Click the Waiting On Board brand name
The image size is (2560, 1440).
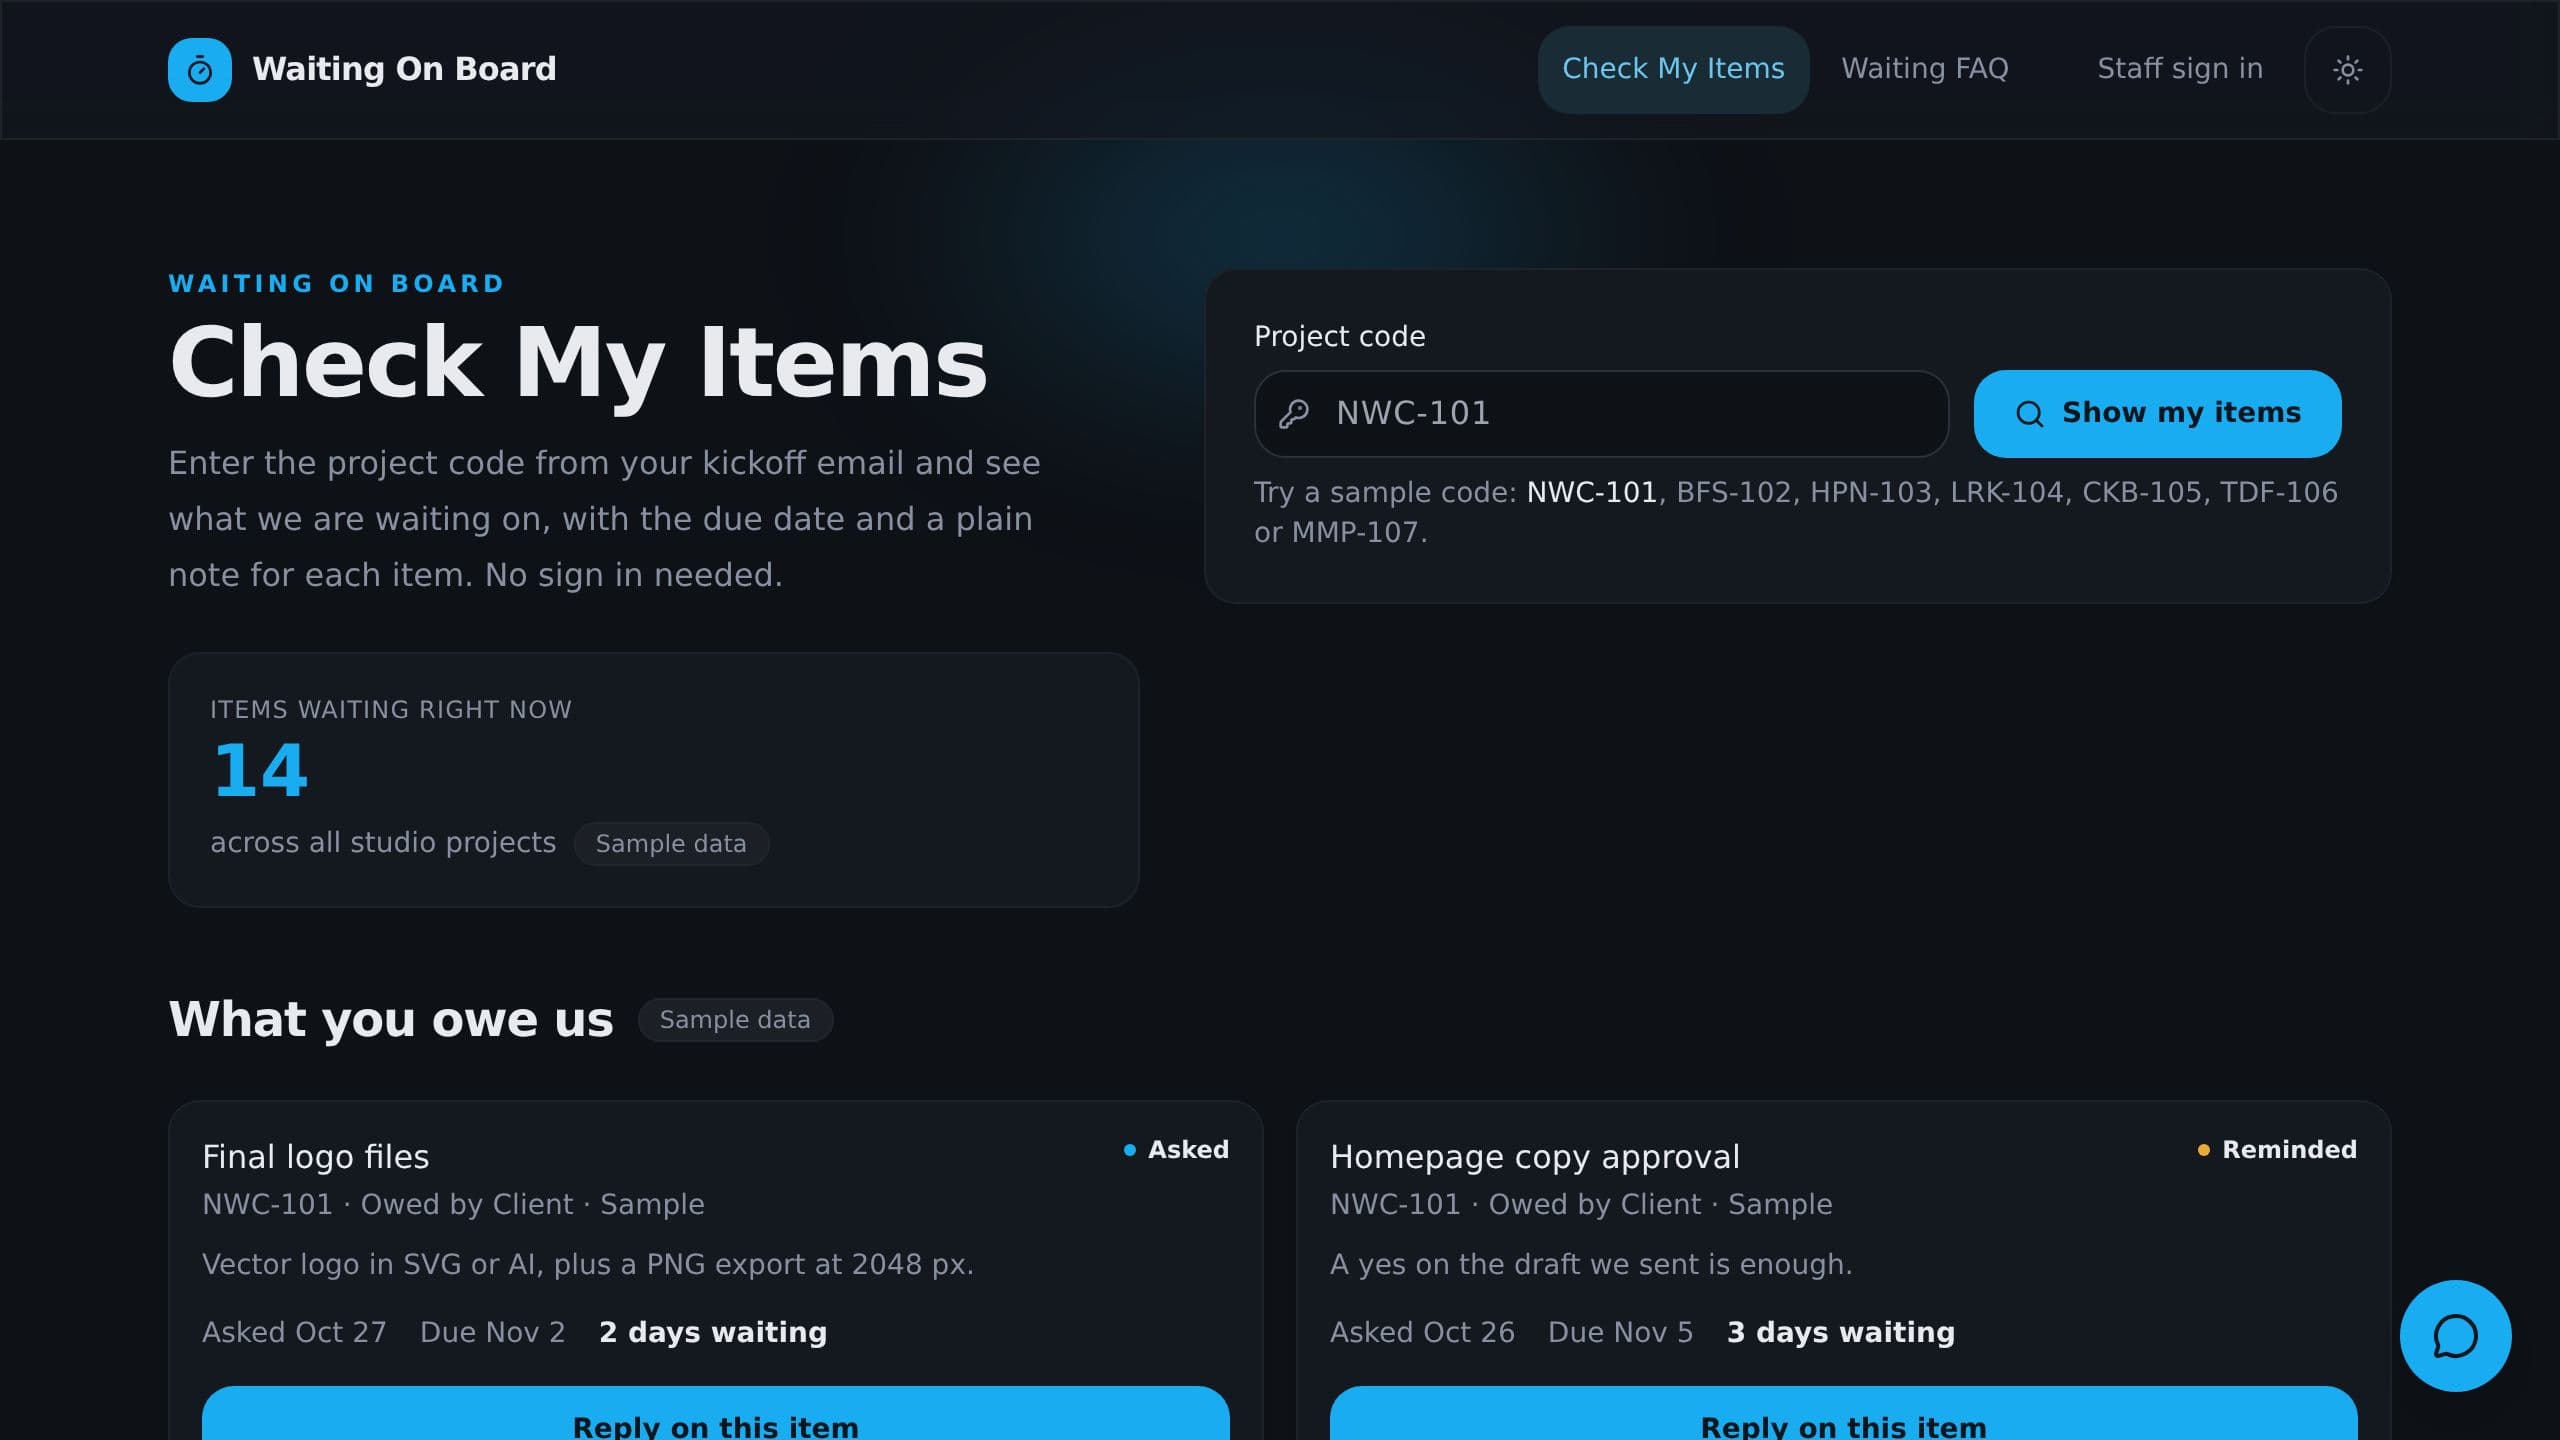pyautogui.click(x=404, y=69)
